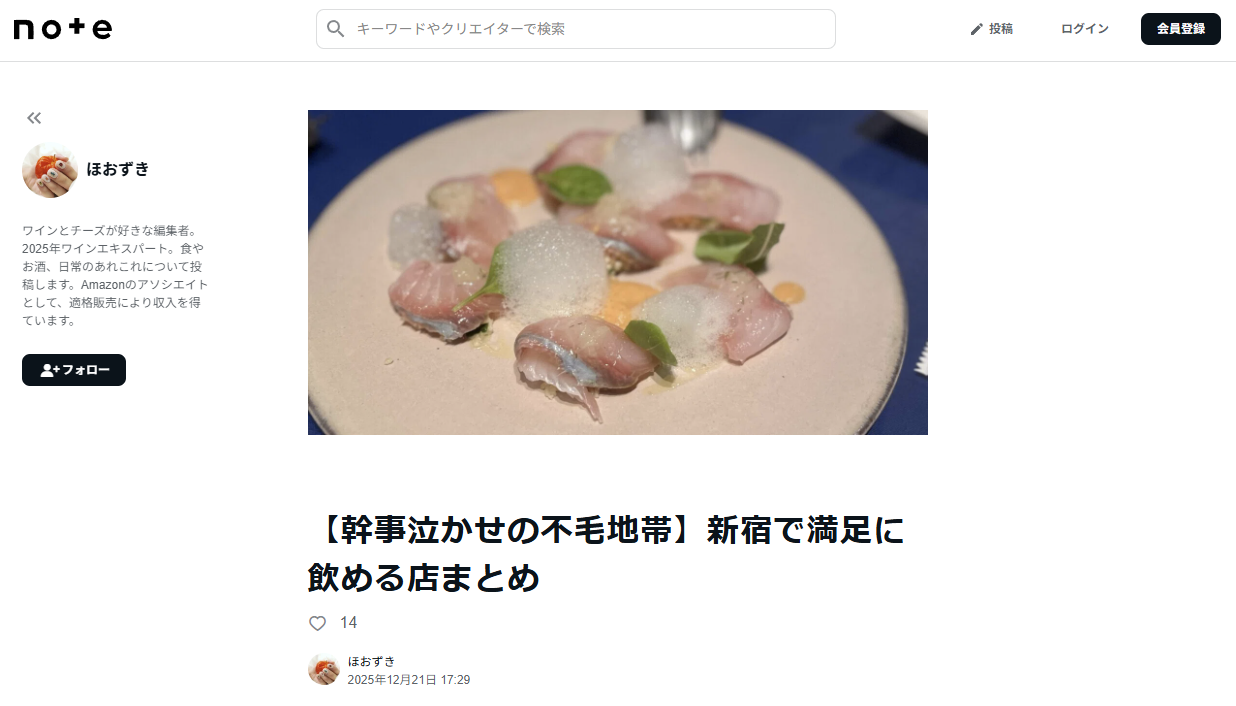Open the 投稿 post link text
Image resolution: width=1236 pixels, height=706 pixels.
click(1001, 29)
